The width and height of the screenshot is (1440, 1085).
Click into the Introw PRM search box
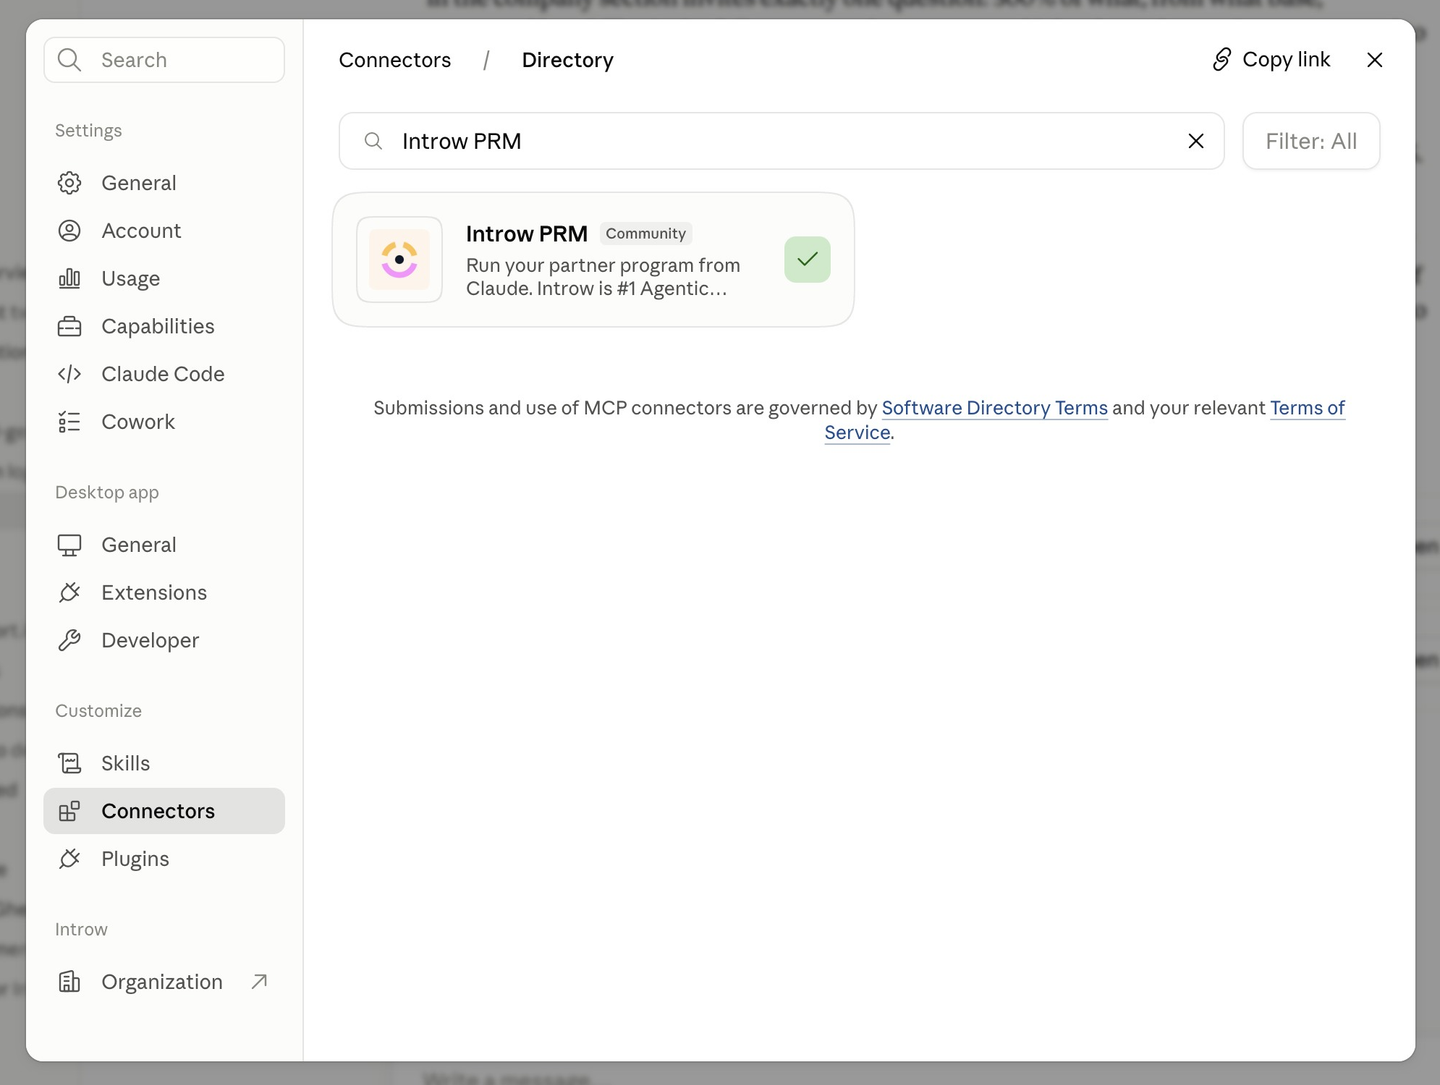[x=781, y=141]
